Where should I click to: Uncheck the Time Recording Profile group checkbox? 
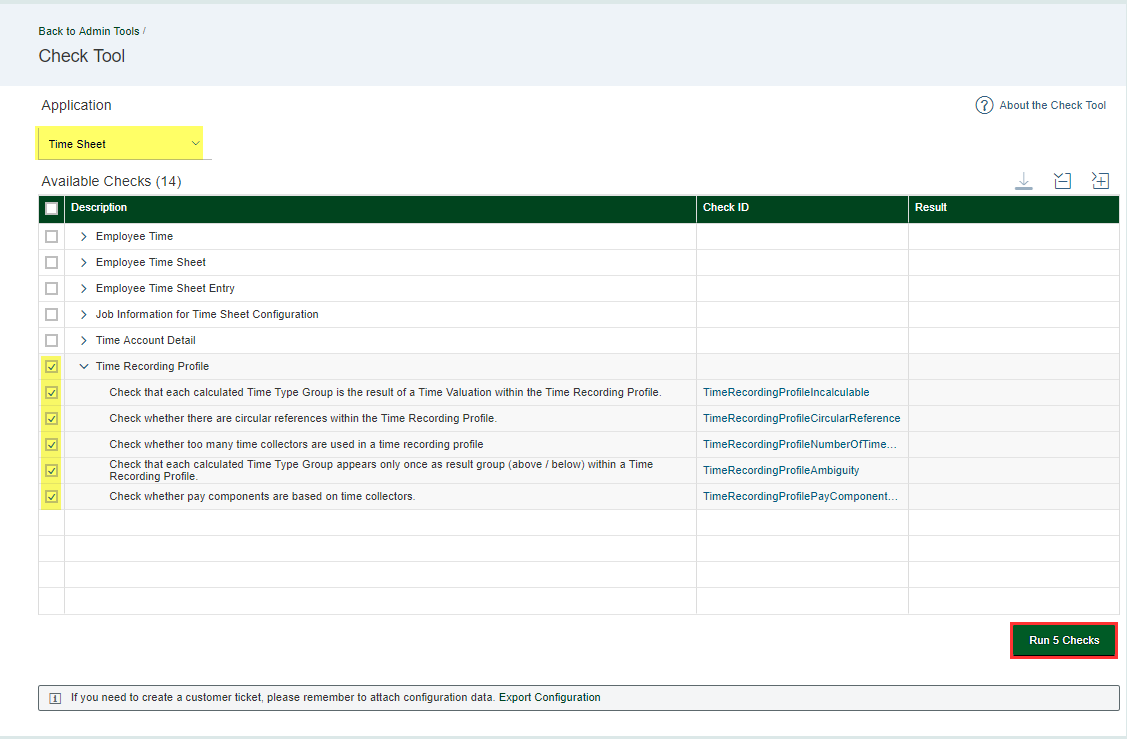[52, 367]
